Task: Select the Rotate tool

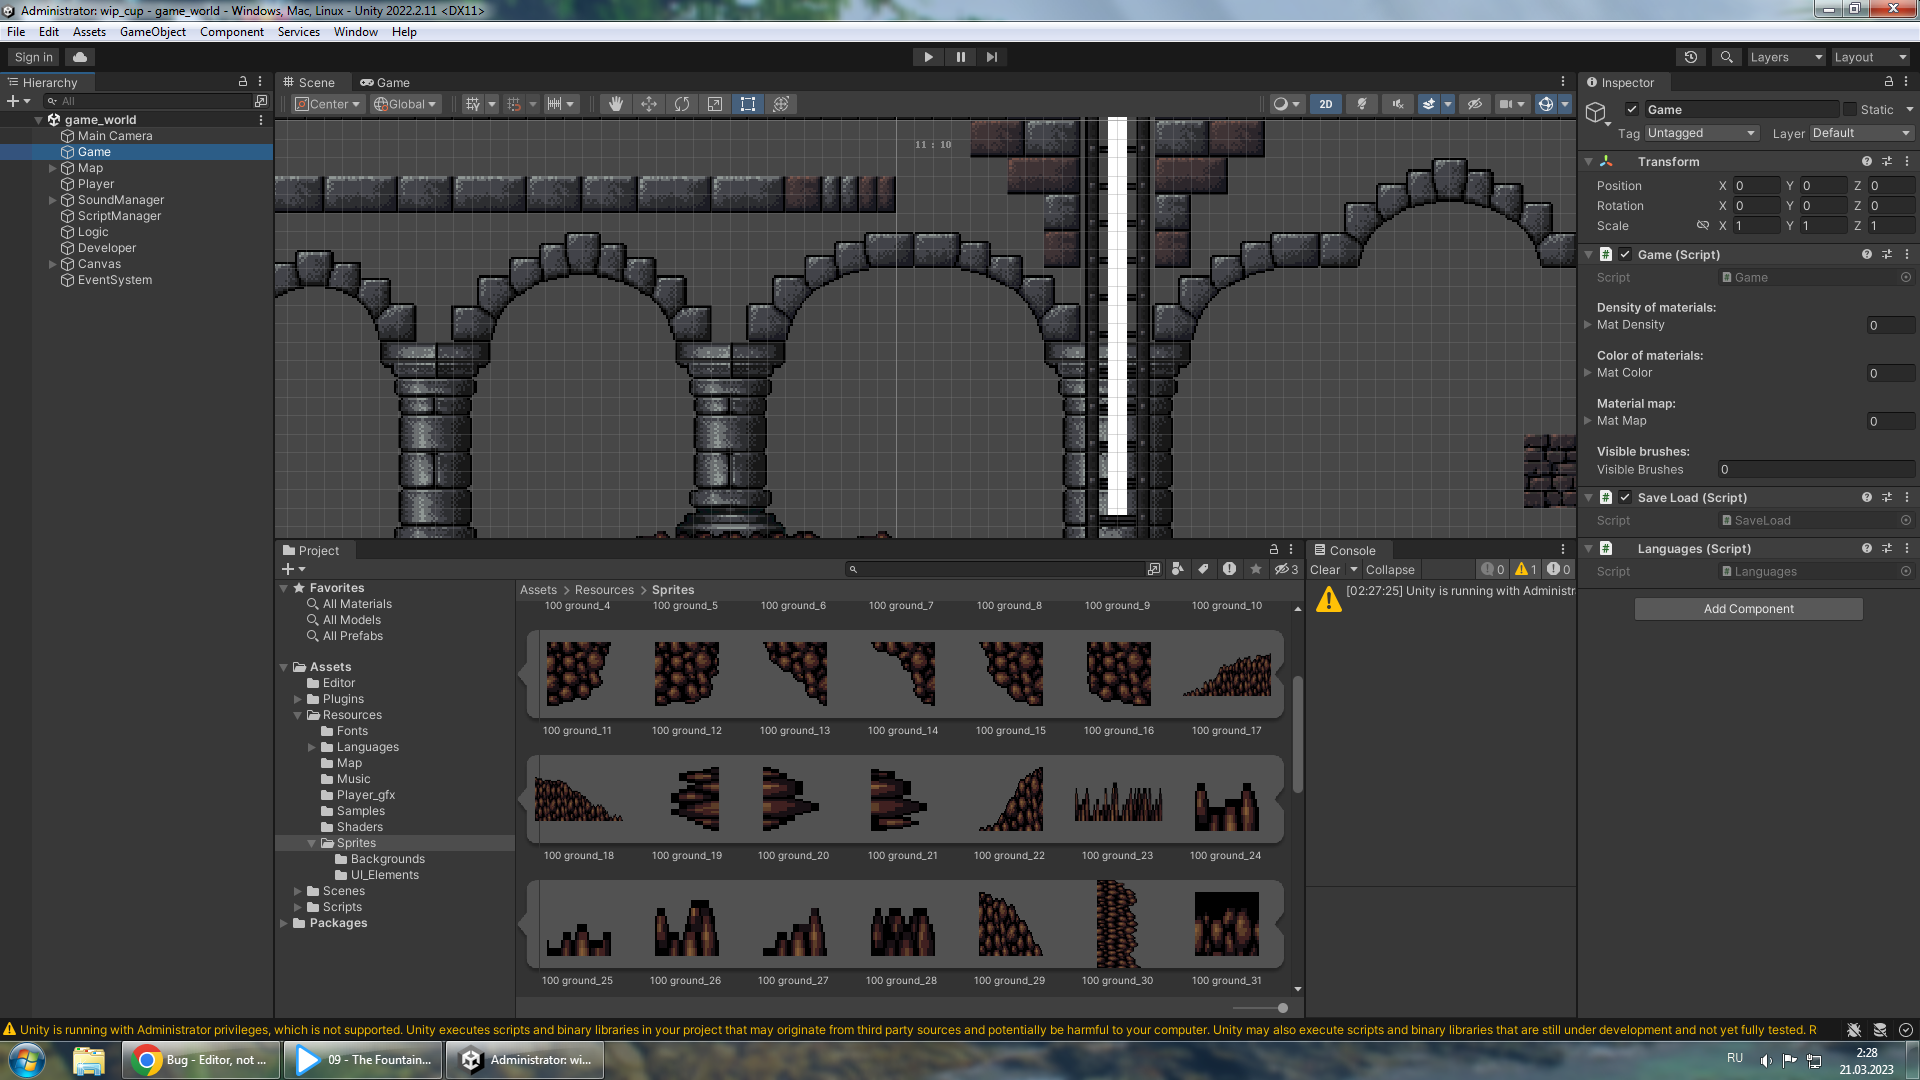Action: point(682,104)
